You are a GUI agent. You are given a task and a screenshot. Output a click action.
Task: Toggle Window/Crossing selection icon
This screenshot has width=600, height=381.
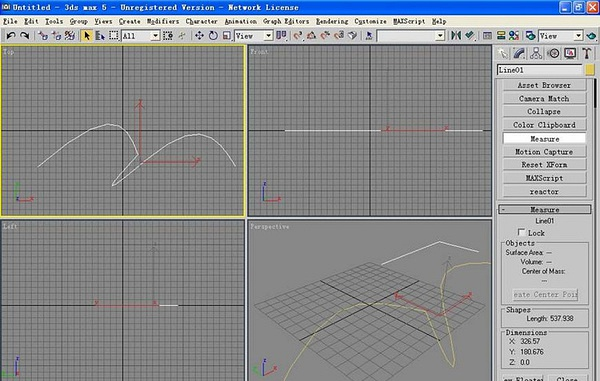(x=168, y=36)
